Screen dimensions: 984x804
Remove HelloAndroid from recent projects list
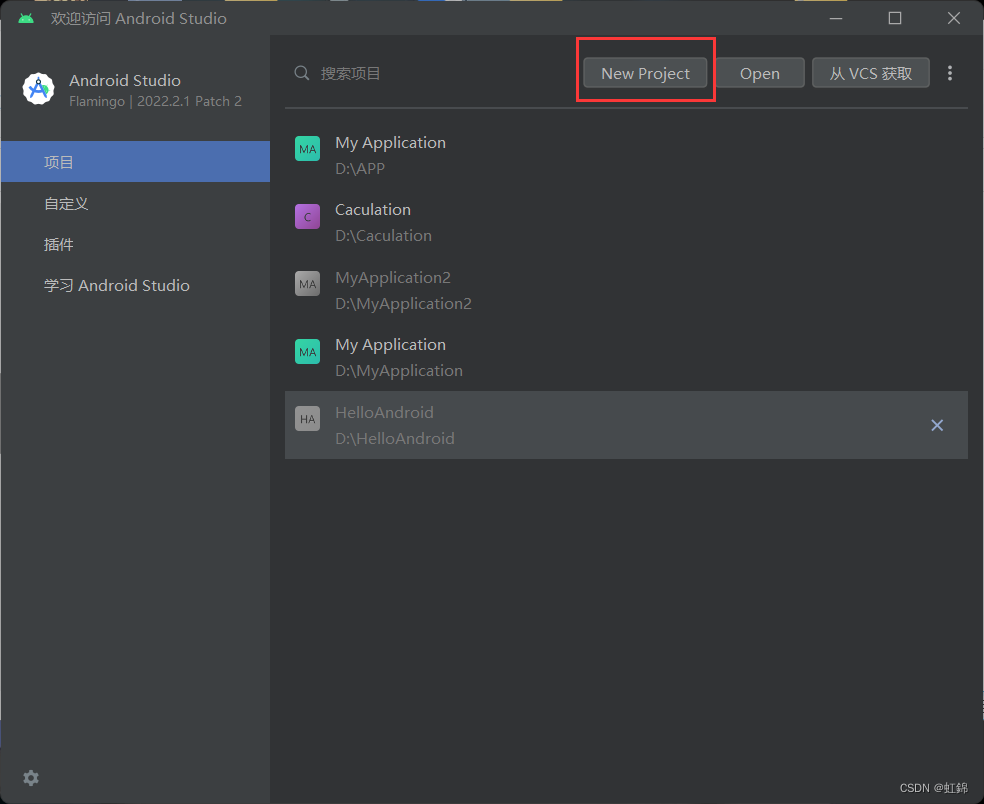point(937,425)
